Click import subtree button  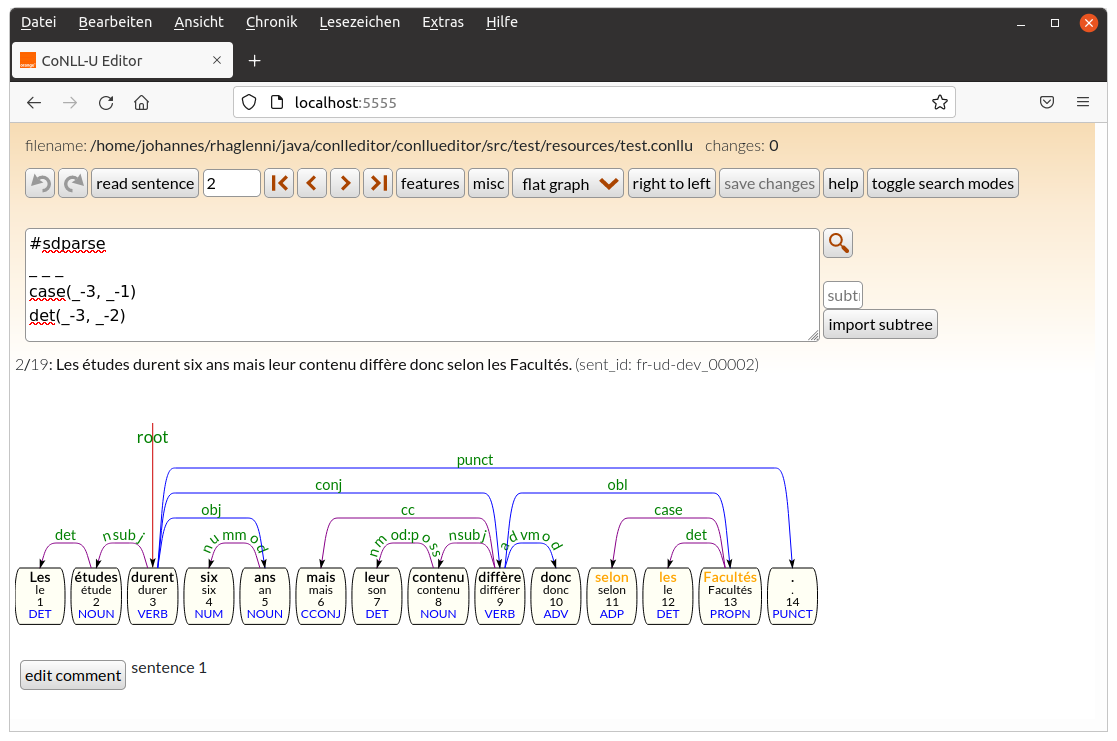point(880,325)
